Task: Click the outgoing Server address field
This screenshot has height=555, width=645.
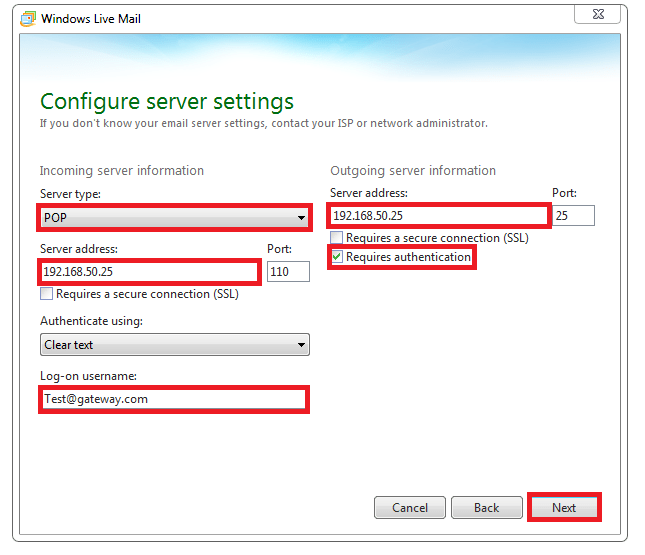Action: 439,216
